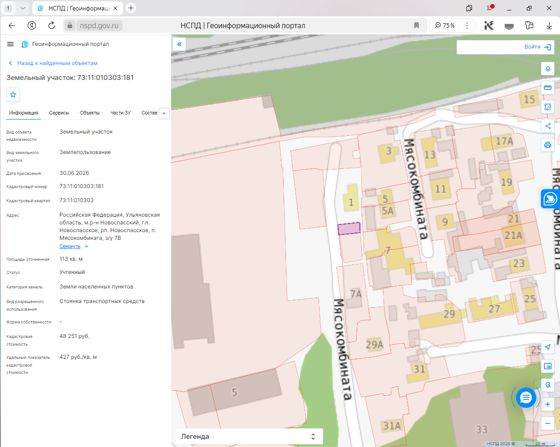The image size is (560, 447).
Task: Select the area selection tool on the map
Action: click(x=548, y=107)
